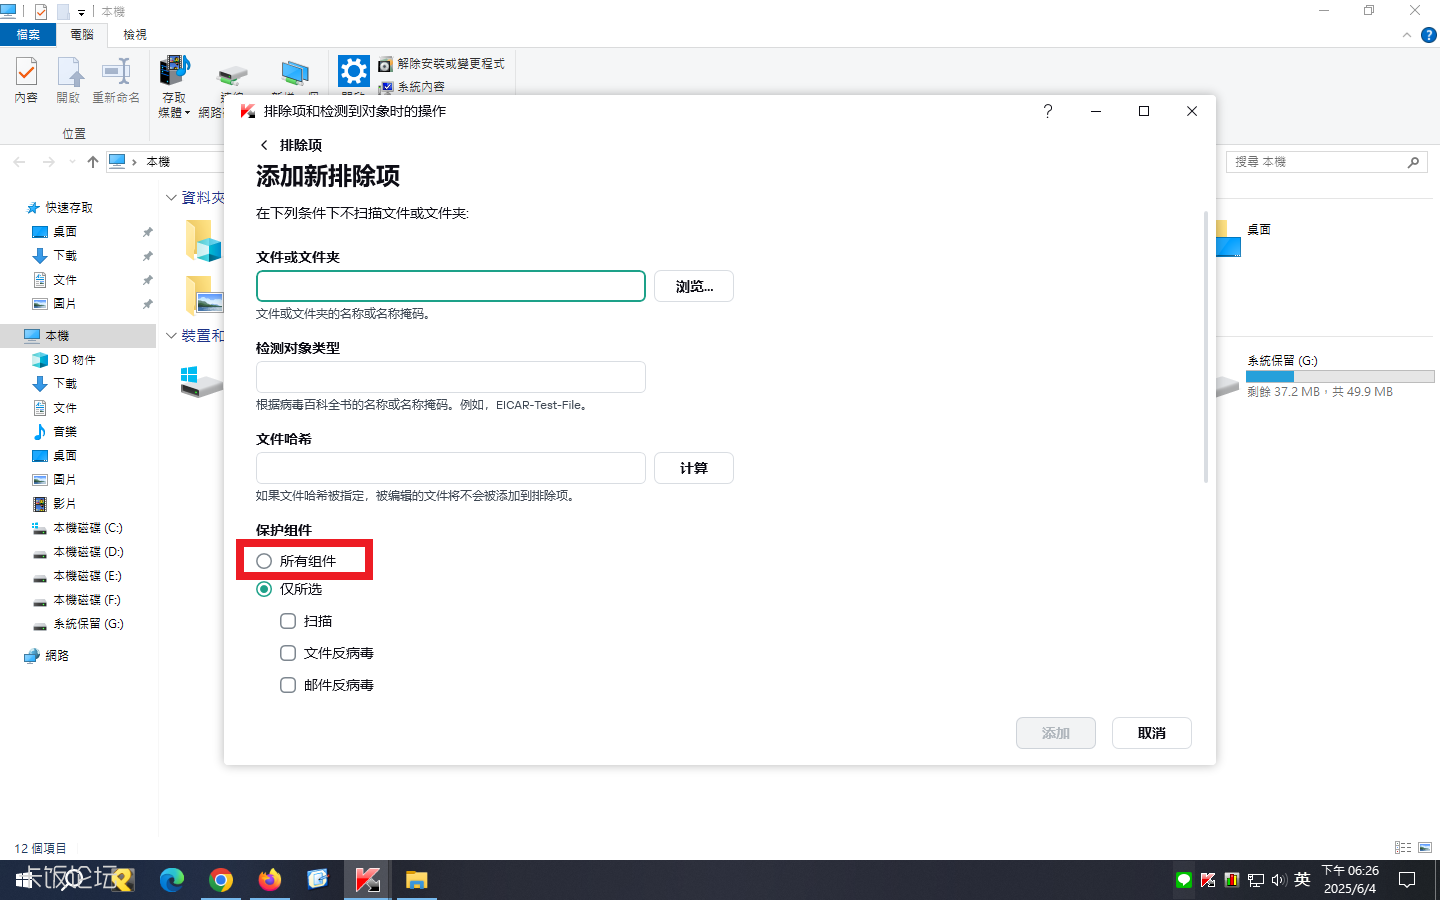Screen dimensions: 1440x900
Task: Open Explorer help blue question icon
Action: [x=1428, y=35]
